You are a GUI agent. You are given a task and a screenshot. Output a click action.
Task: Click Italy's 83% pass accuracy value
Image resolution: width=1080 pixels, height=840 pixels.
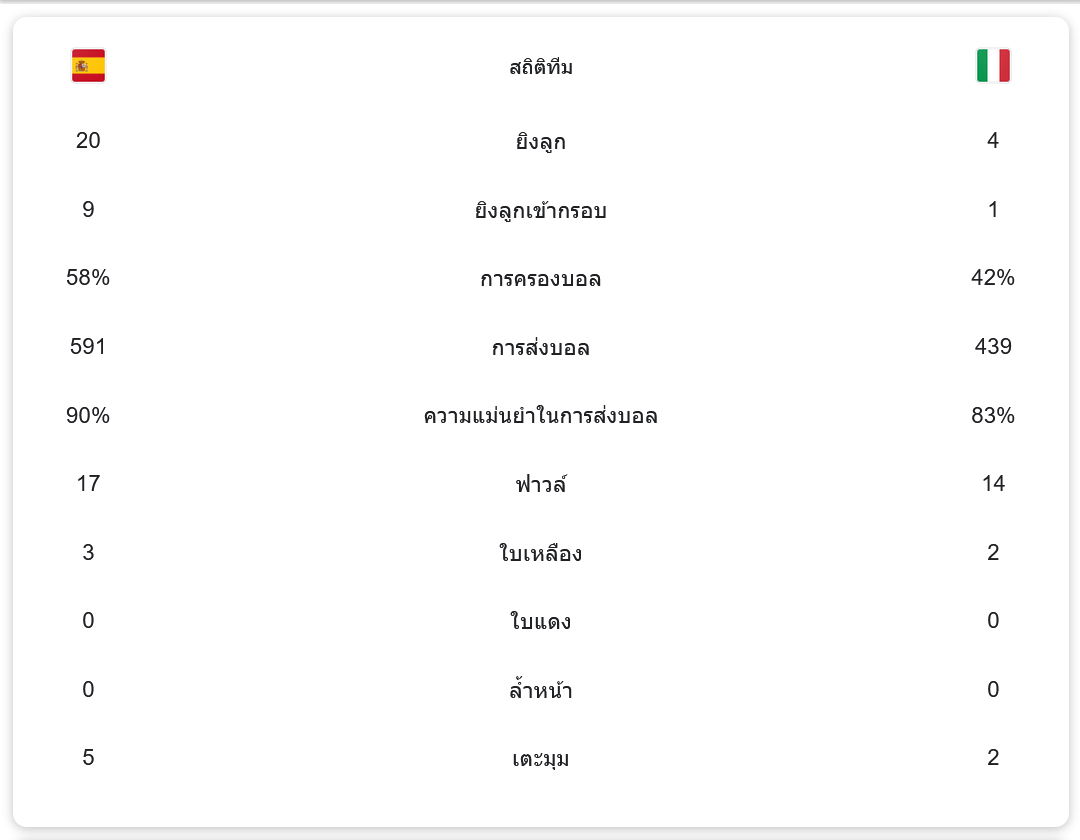coord(993,415)
